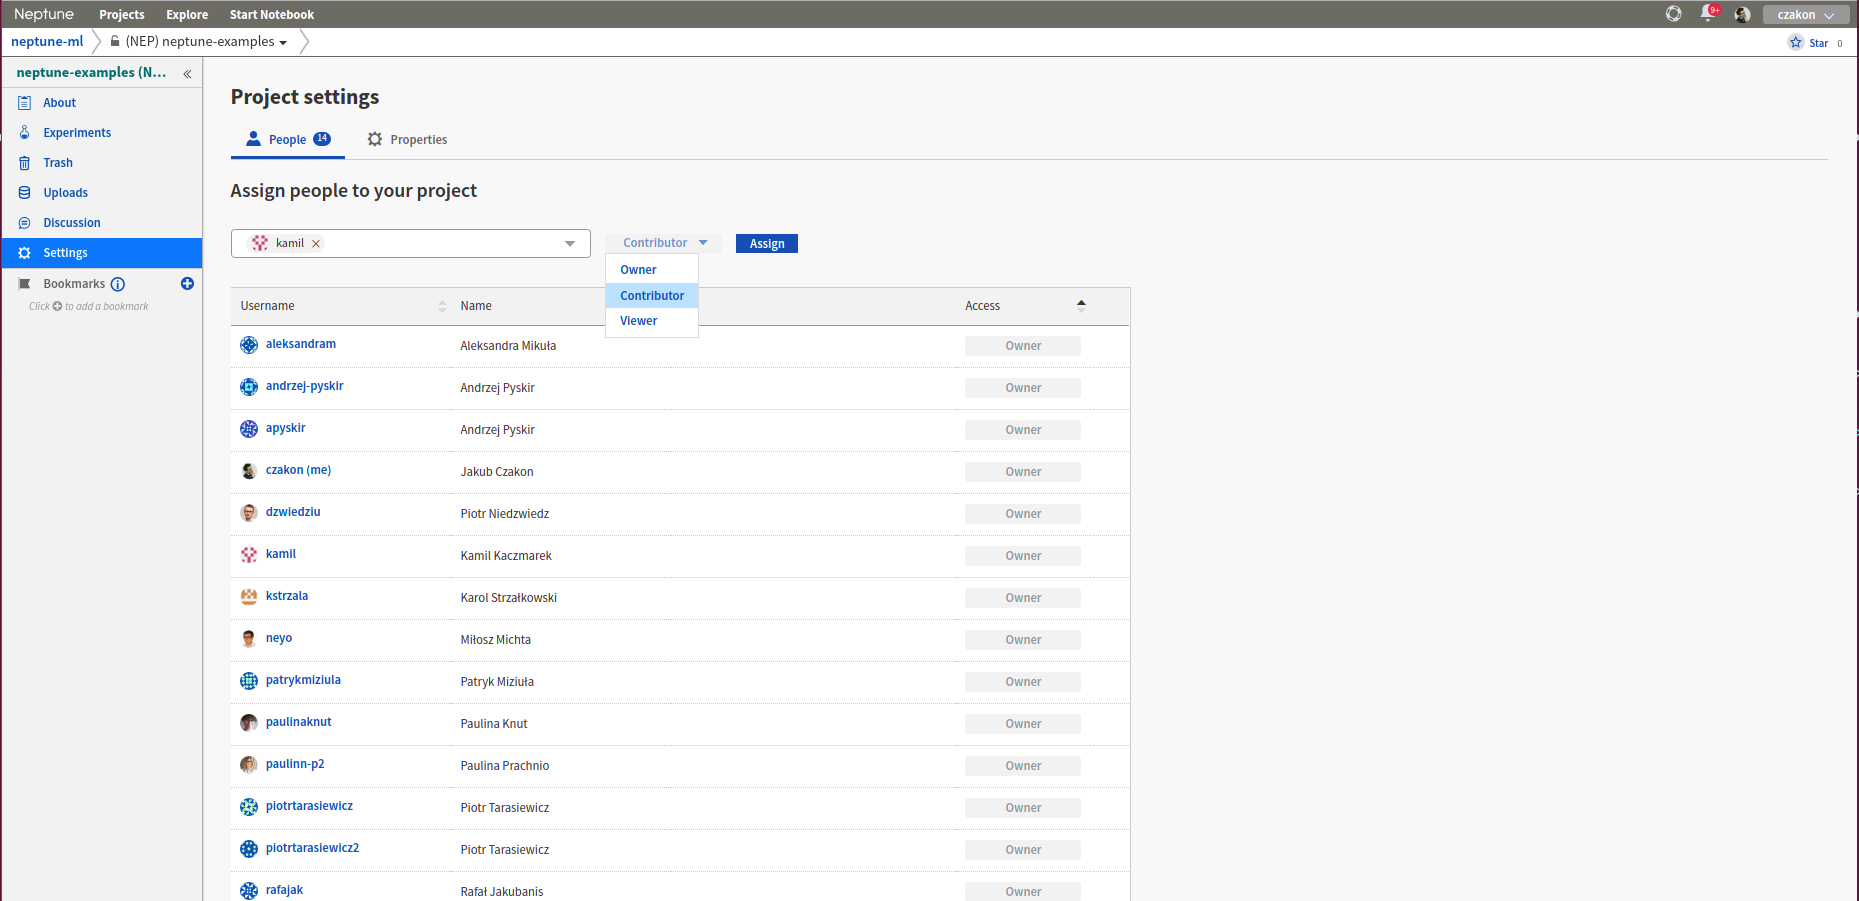The image size is (1859, 901).
Task: Go to neptune-ml breadcrumb link
Action: pos(47,42)
